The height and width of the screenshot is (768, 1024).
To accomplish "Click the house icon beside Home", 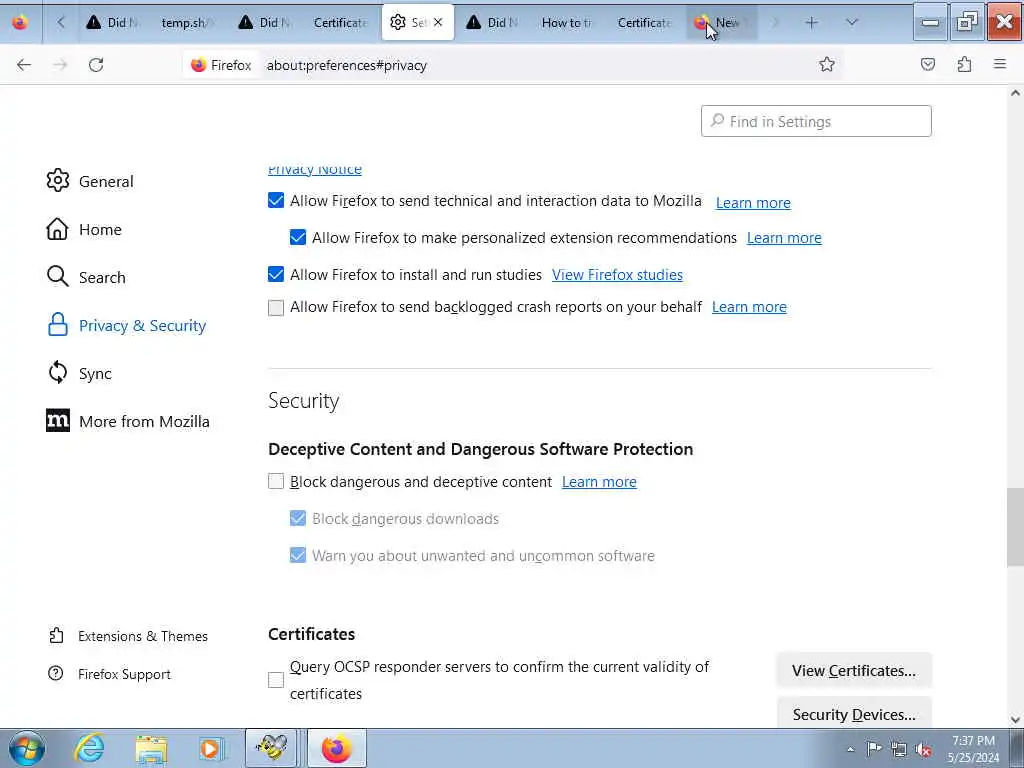I will (57, 229).
